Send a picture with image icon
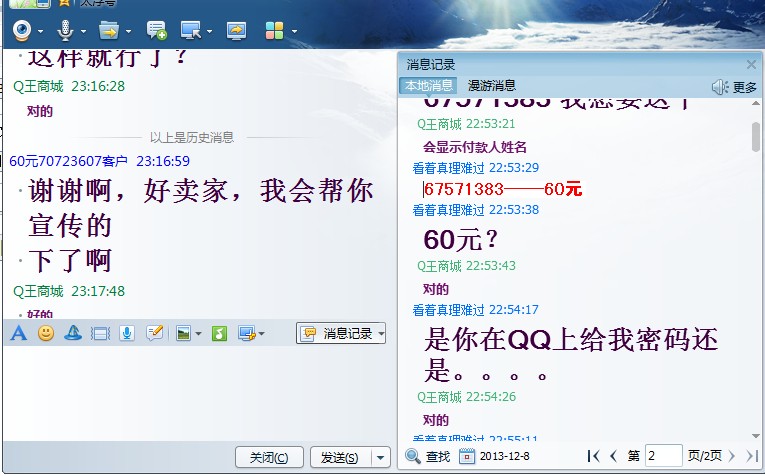 [x=183, y=334]
